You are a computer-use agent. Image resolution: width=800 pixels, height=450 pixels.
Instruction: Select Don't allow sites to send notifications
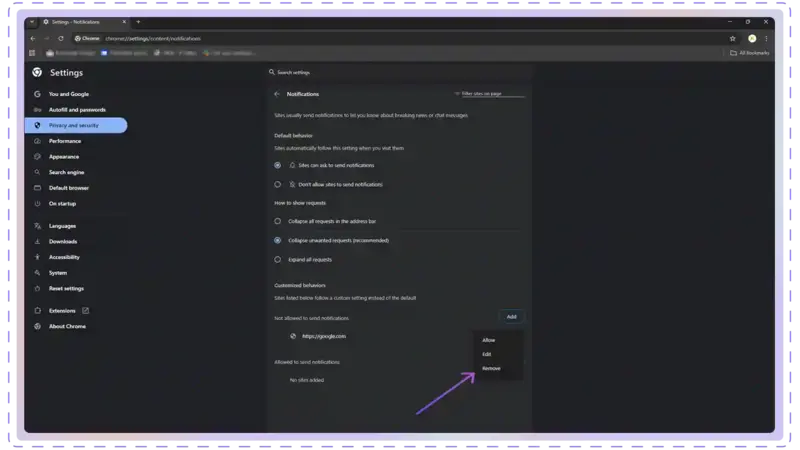click(x=278, y=185)
